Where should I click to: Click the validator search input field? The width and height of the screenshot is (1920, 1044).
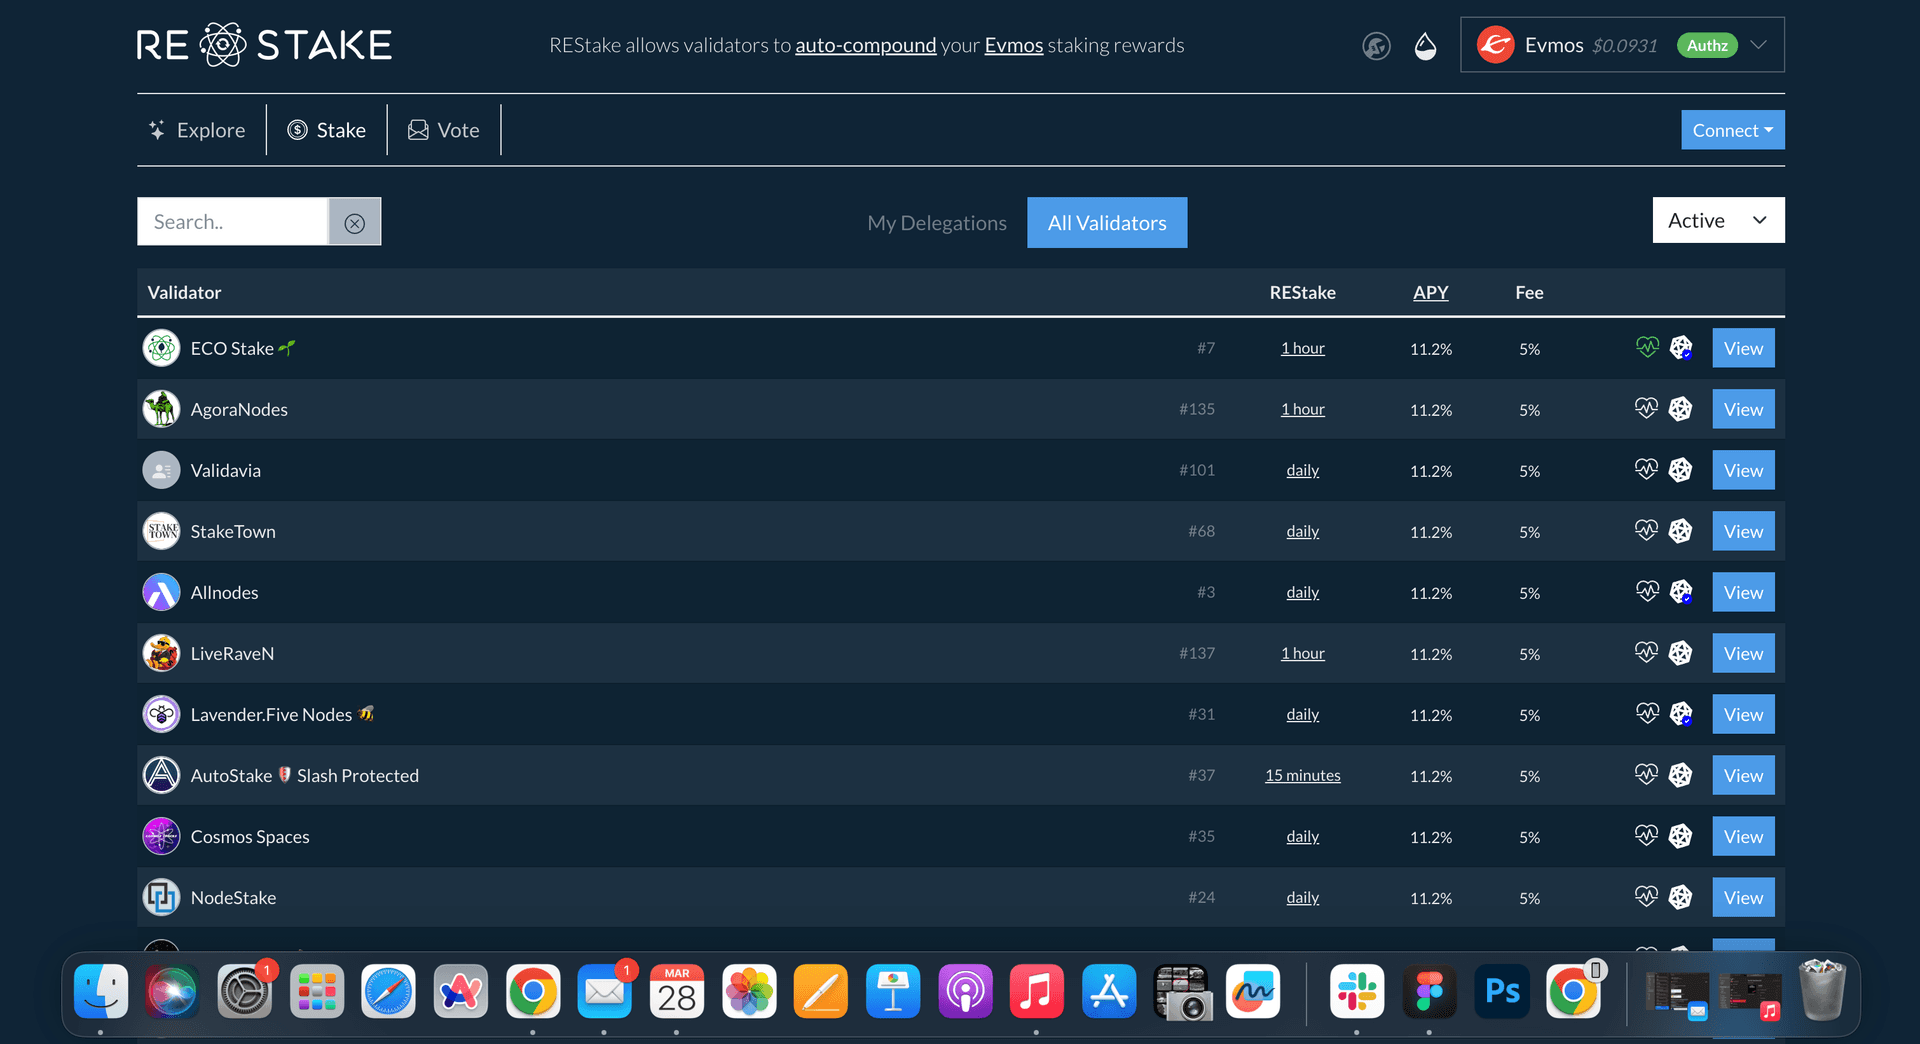click(233, 222)
